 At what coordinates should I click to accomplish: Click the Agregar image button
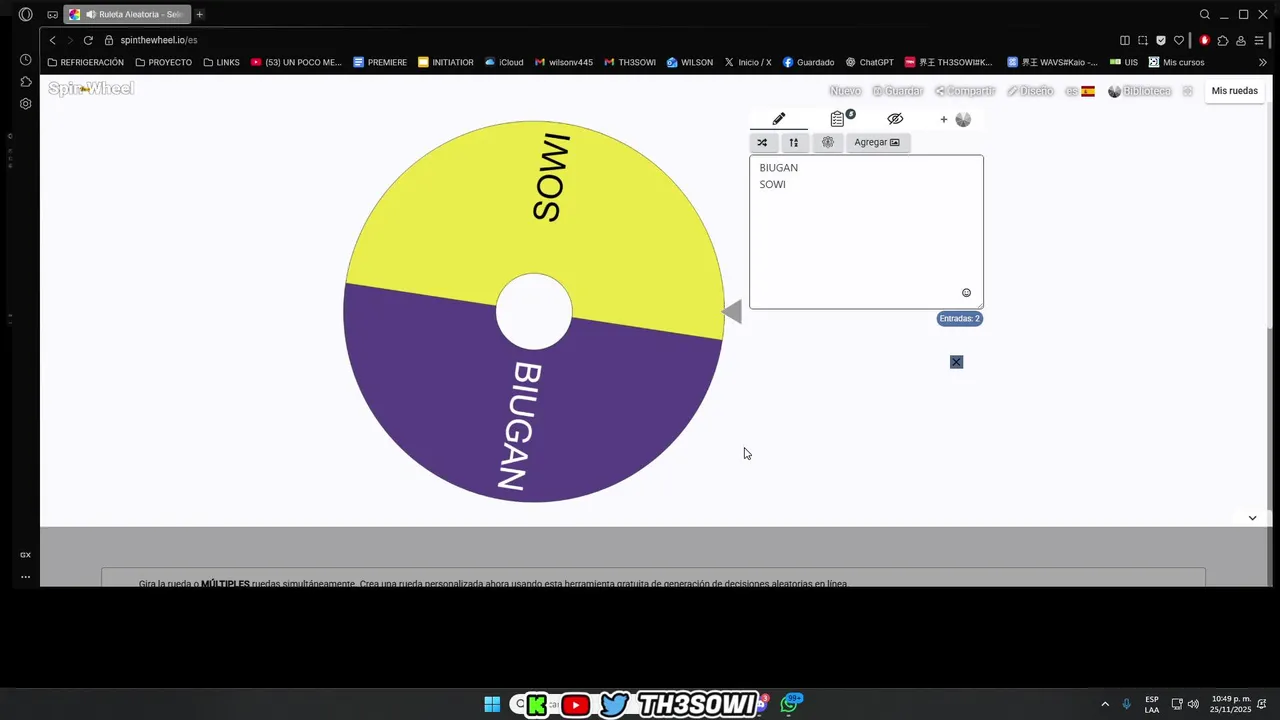pyautogui.click(x=877, y=142)
